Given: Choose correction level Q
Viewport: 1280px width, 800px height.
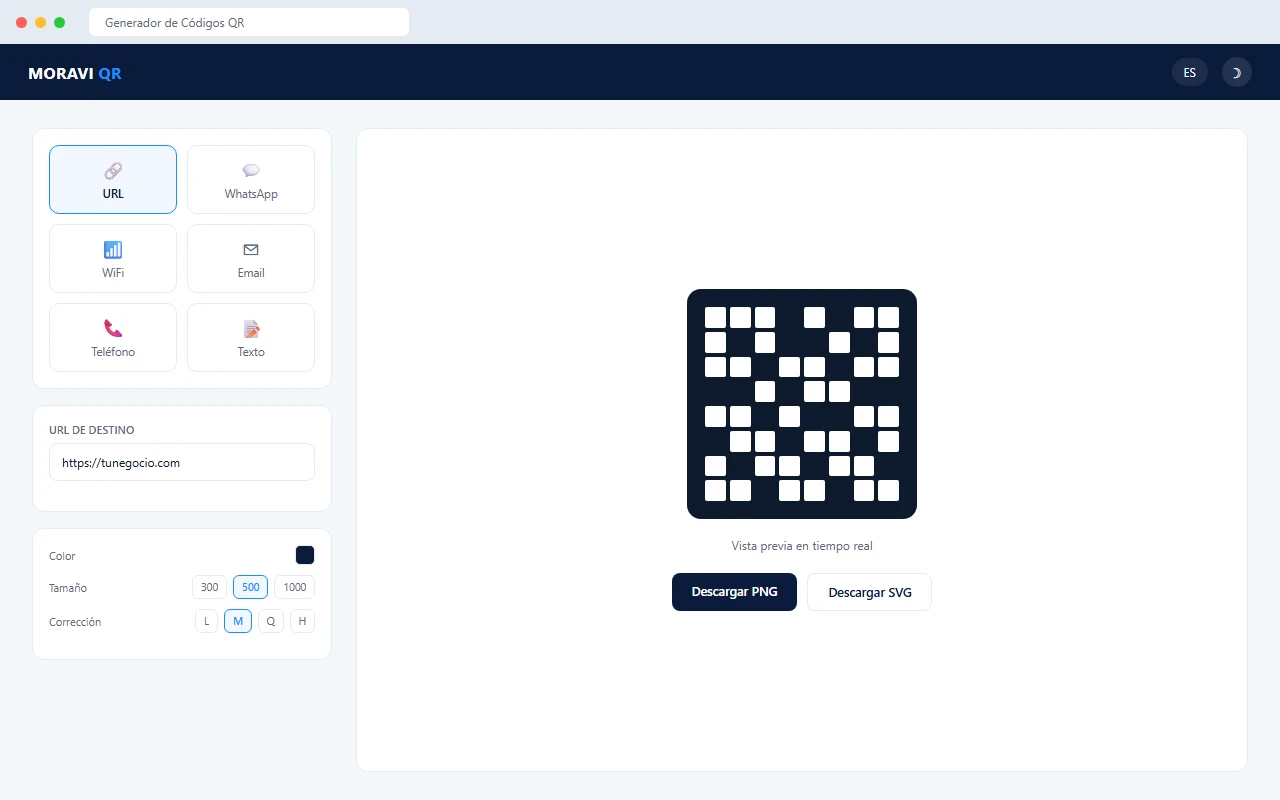Looking at the screenshot, I should pos(271,621).
